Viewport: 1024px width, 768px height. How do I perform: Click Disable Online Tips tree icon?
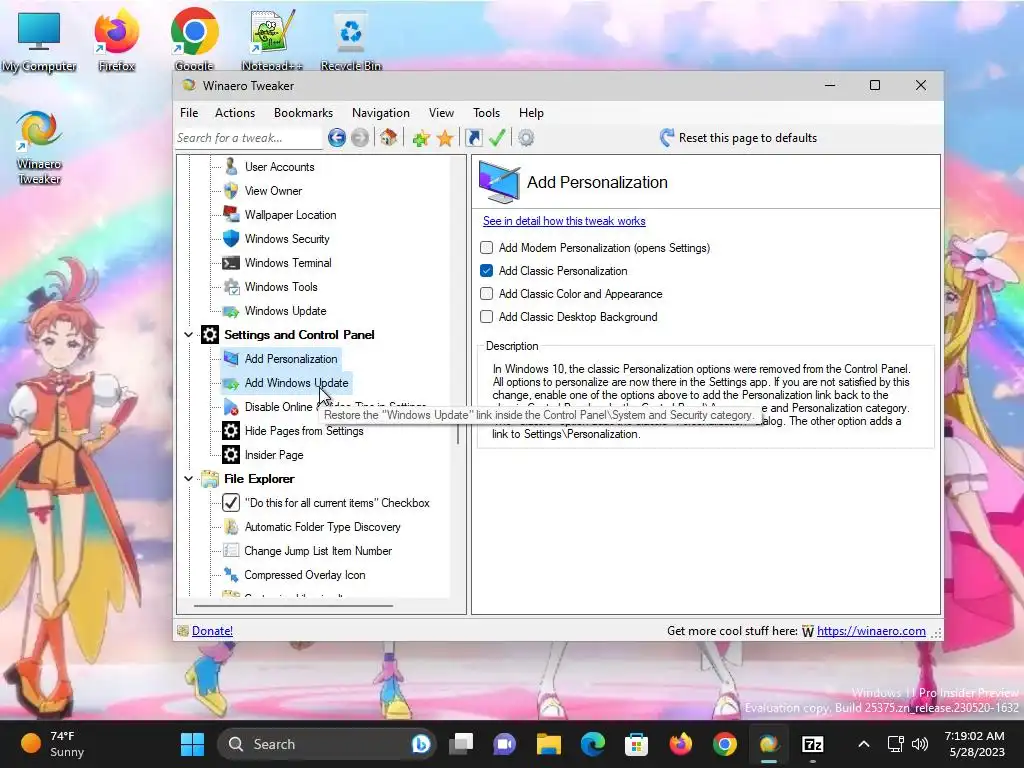click(231, 407)
